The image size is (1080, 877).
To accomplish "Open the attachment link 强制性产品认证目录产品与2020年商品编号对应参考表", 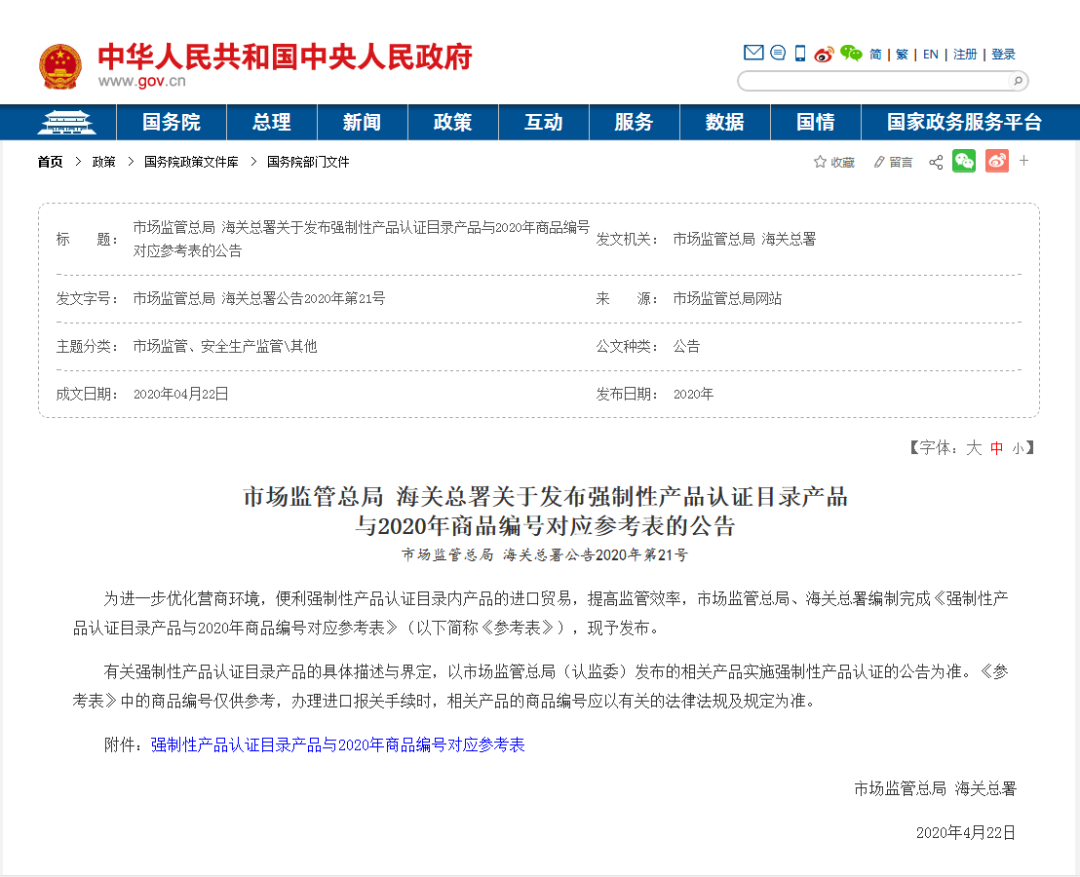I will point(337,745).
